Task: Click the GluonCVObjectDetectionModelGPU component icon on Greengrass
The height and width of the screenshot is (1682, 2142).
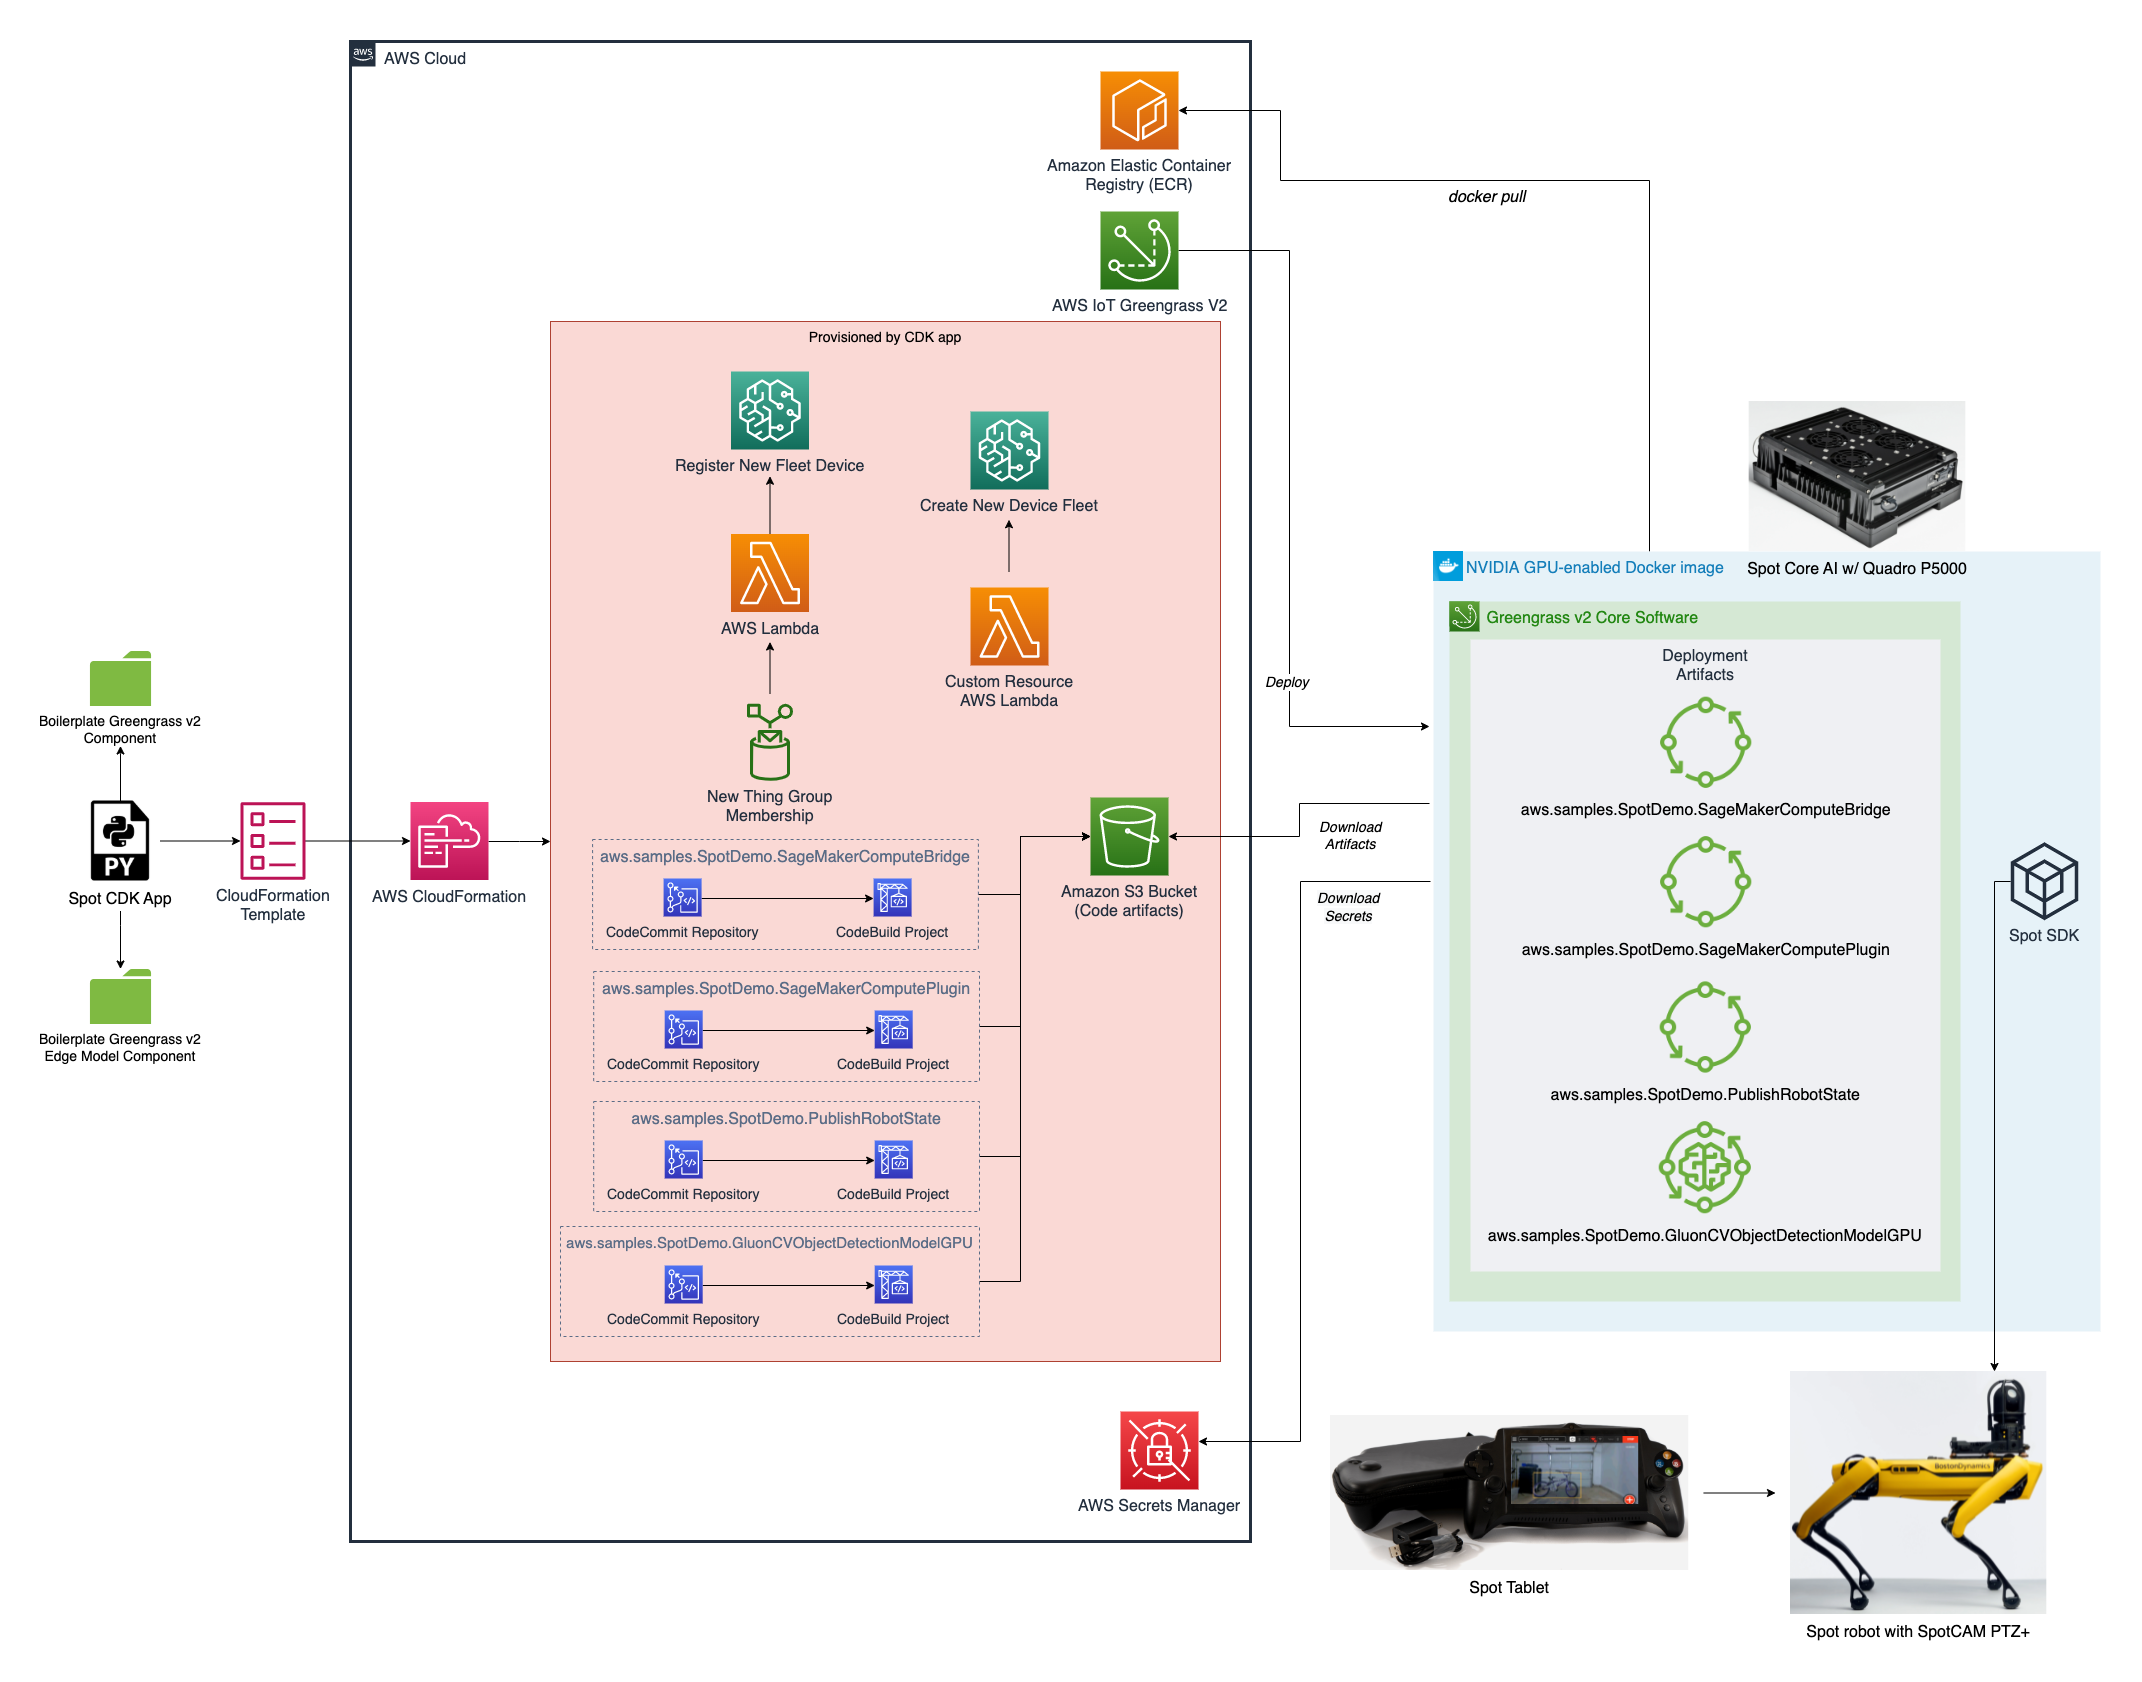Action: pos(1704,1167)
